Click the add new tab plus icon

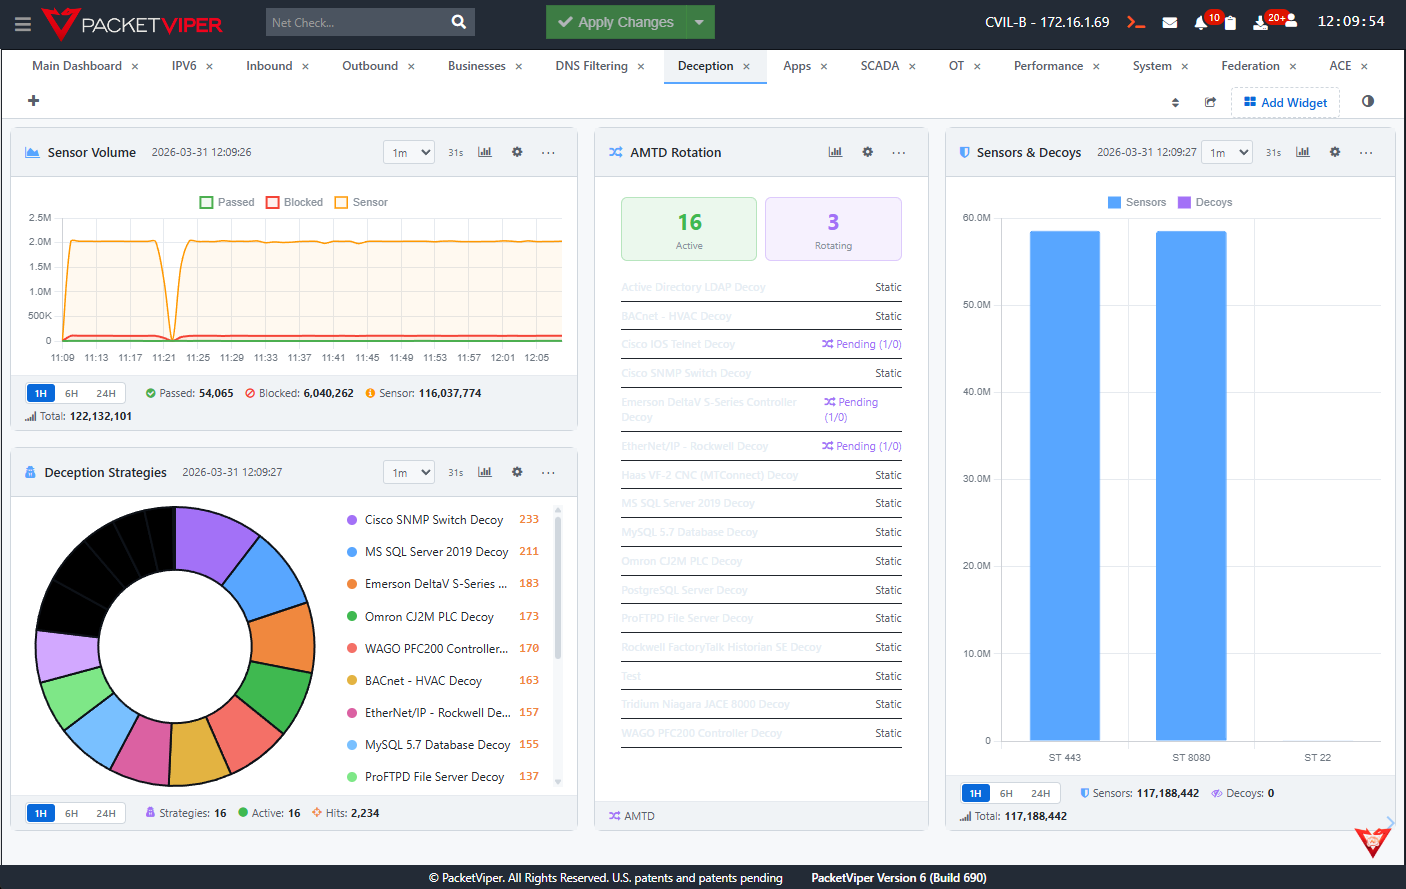33,100
